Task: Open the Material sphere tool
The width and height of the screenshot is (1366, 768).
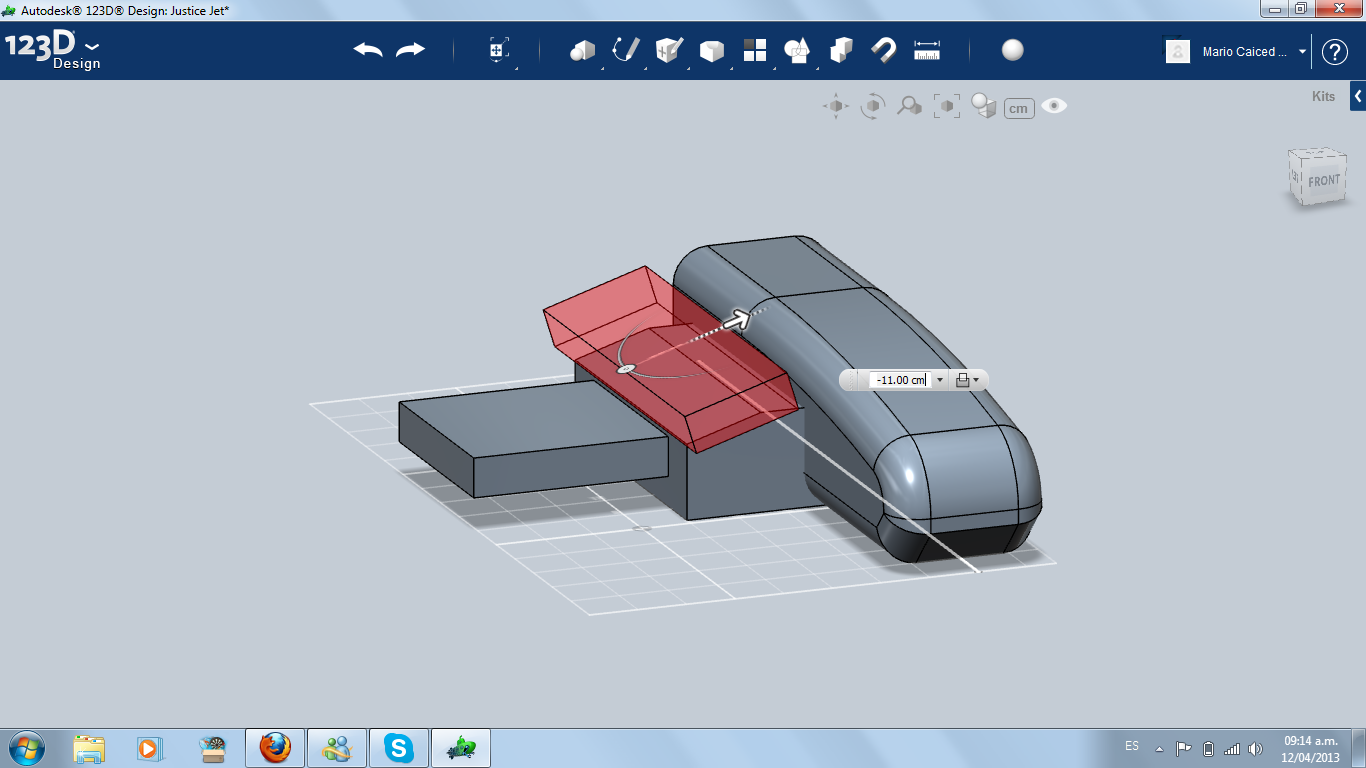Action: tap(1013, 50)
